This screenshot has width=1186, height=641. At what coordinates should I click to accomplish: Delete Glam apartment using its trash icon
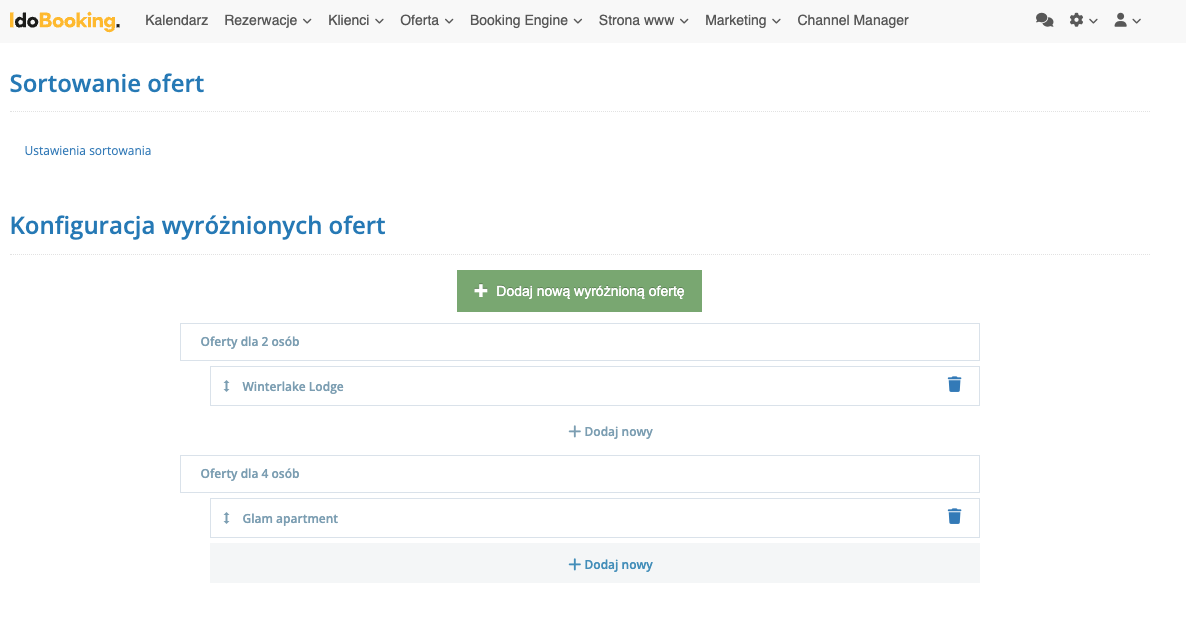(x=954, y=516)
